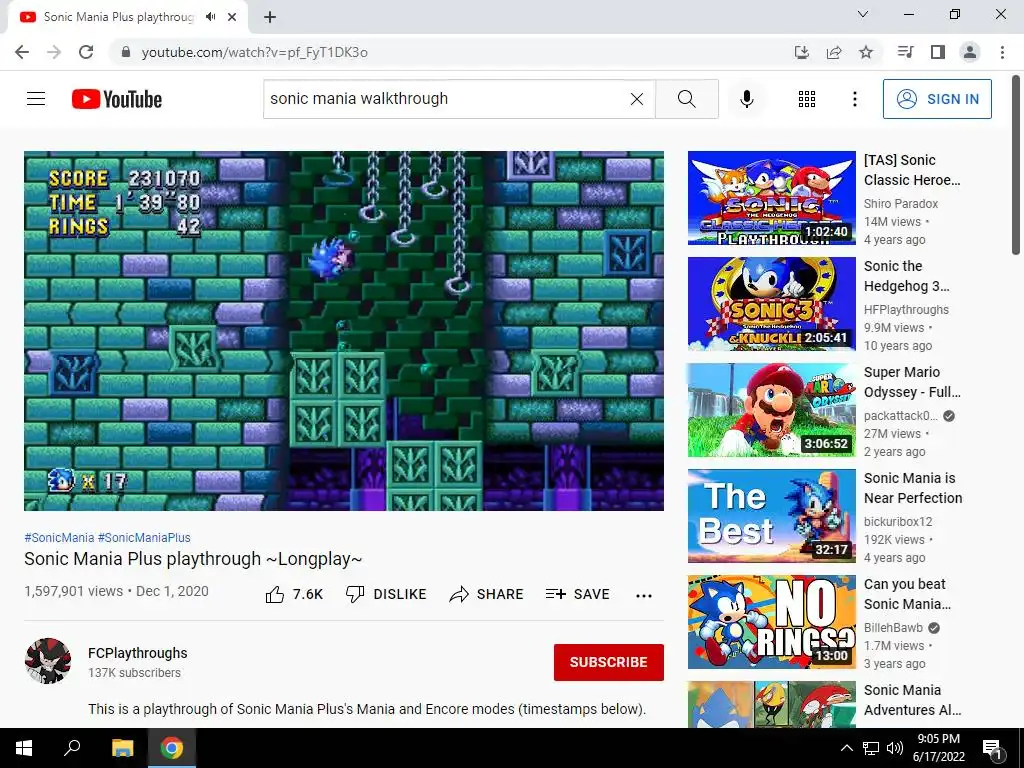Open bickuribox12 channel name

pyautogui.click(x=898, y=522)
